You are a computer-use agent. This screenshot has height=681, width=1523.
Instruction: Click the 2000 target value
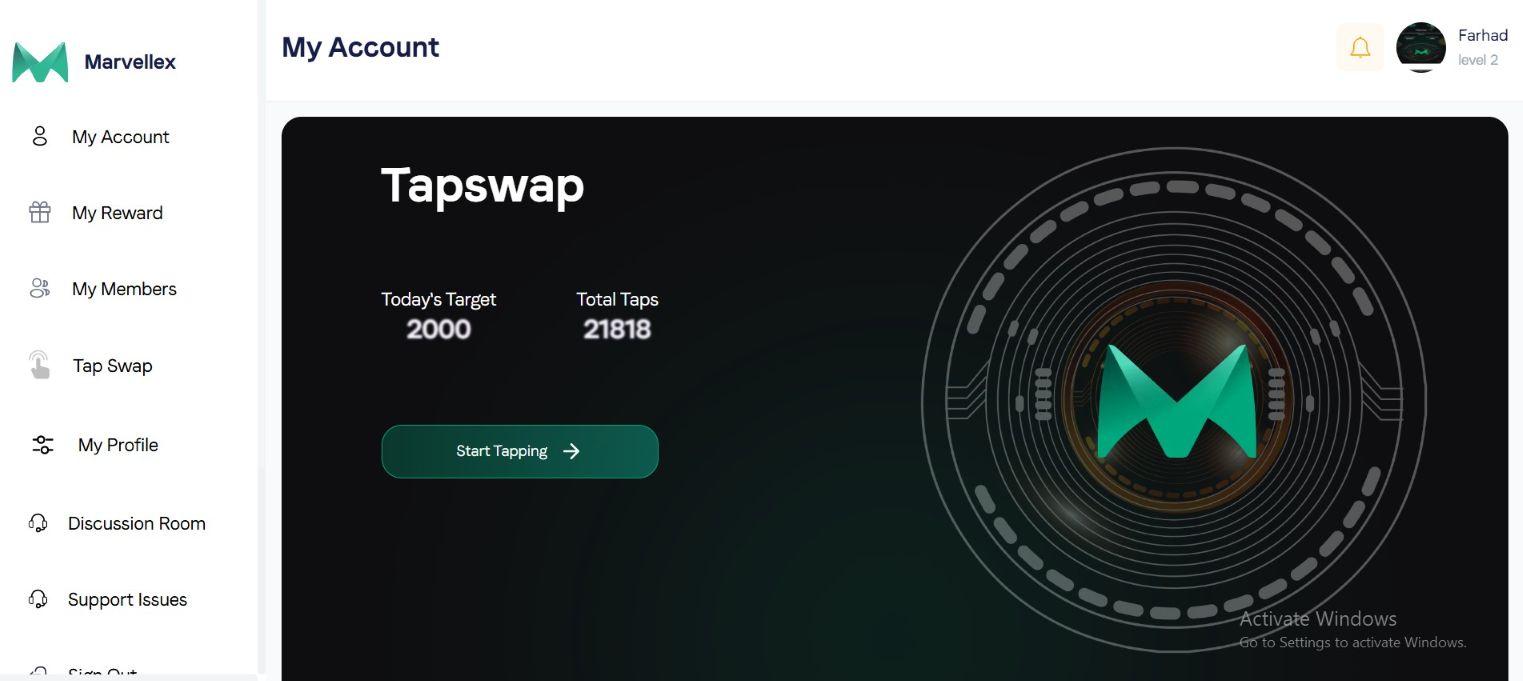tap(438, 329)
